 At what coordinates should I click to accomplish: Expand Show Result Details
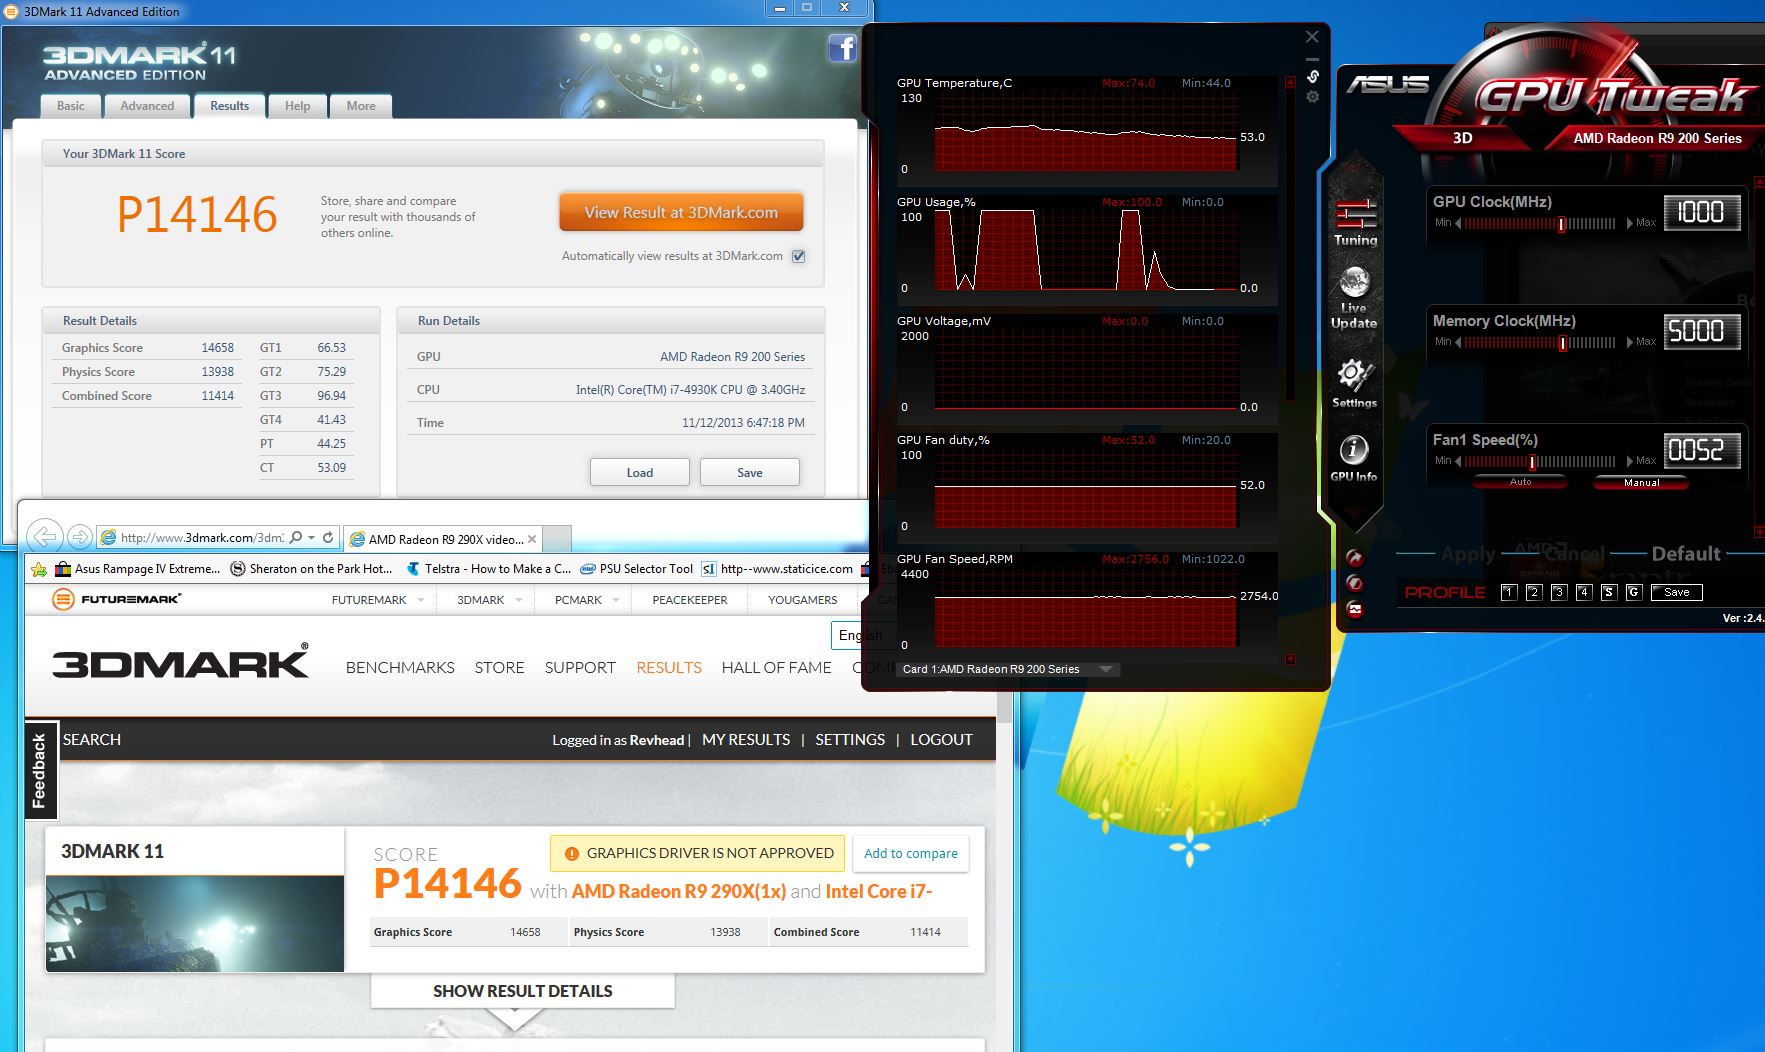522,991
